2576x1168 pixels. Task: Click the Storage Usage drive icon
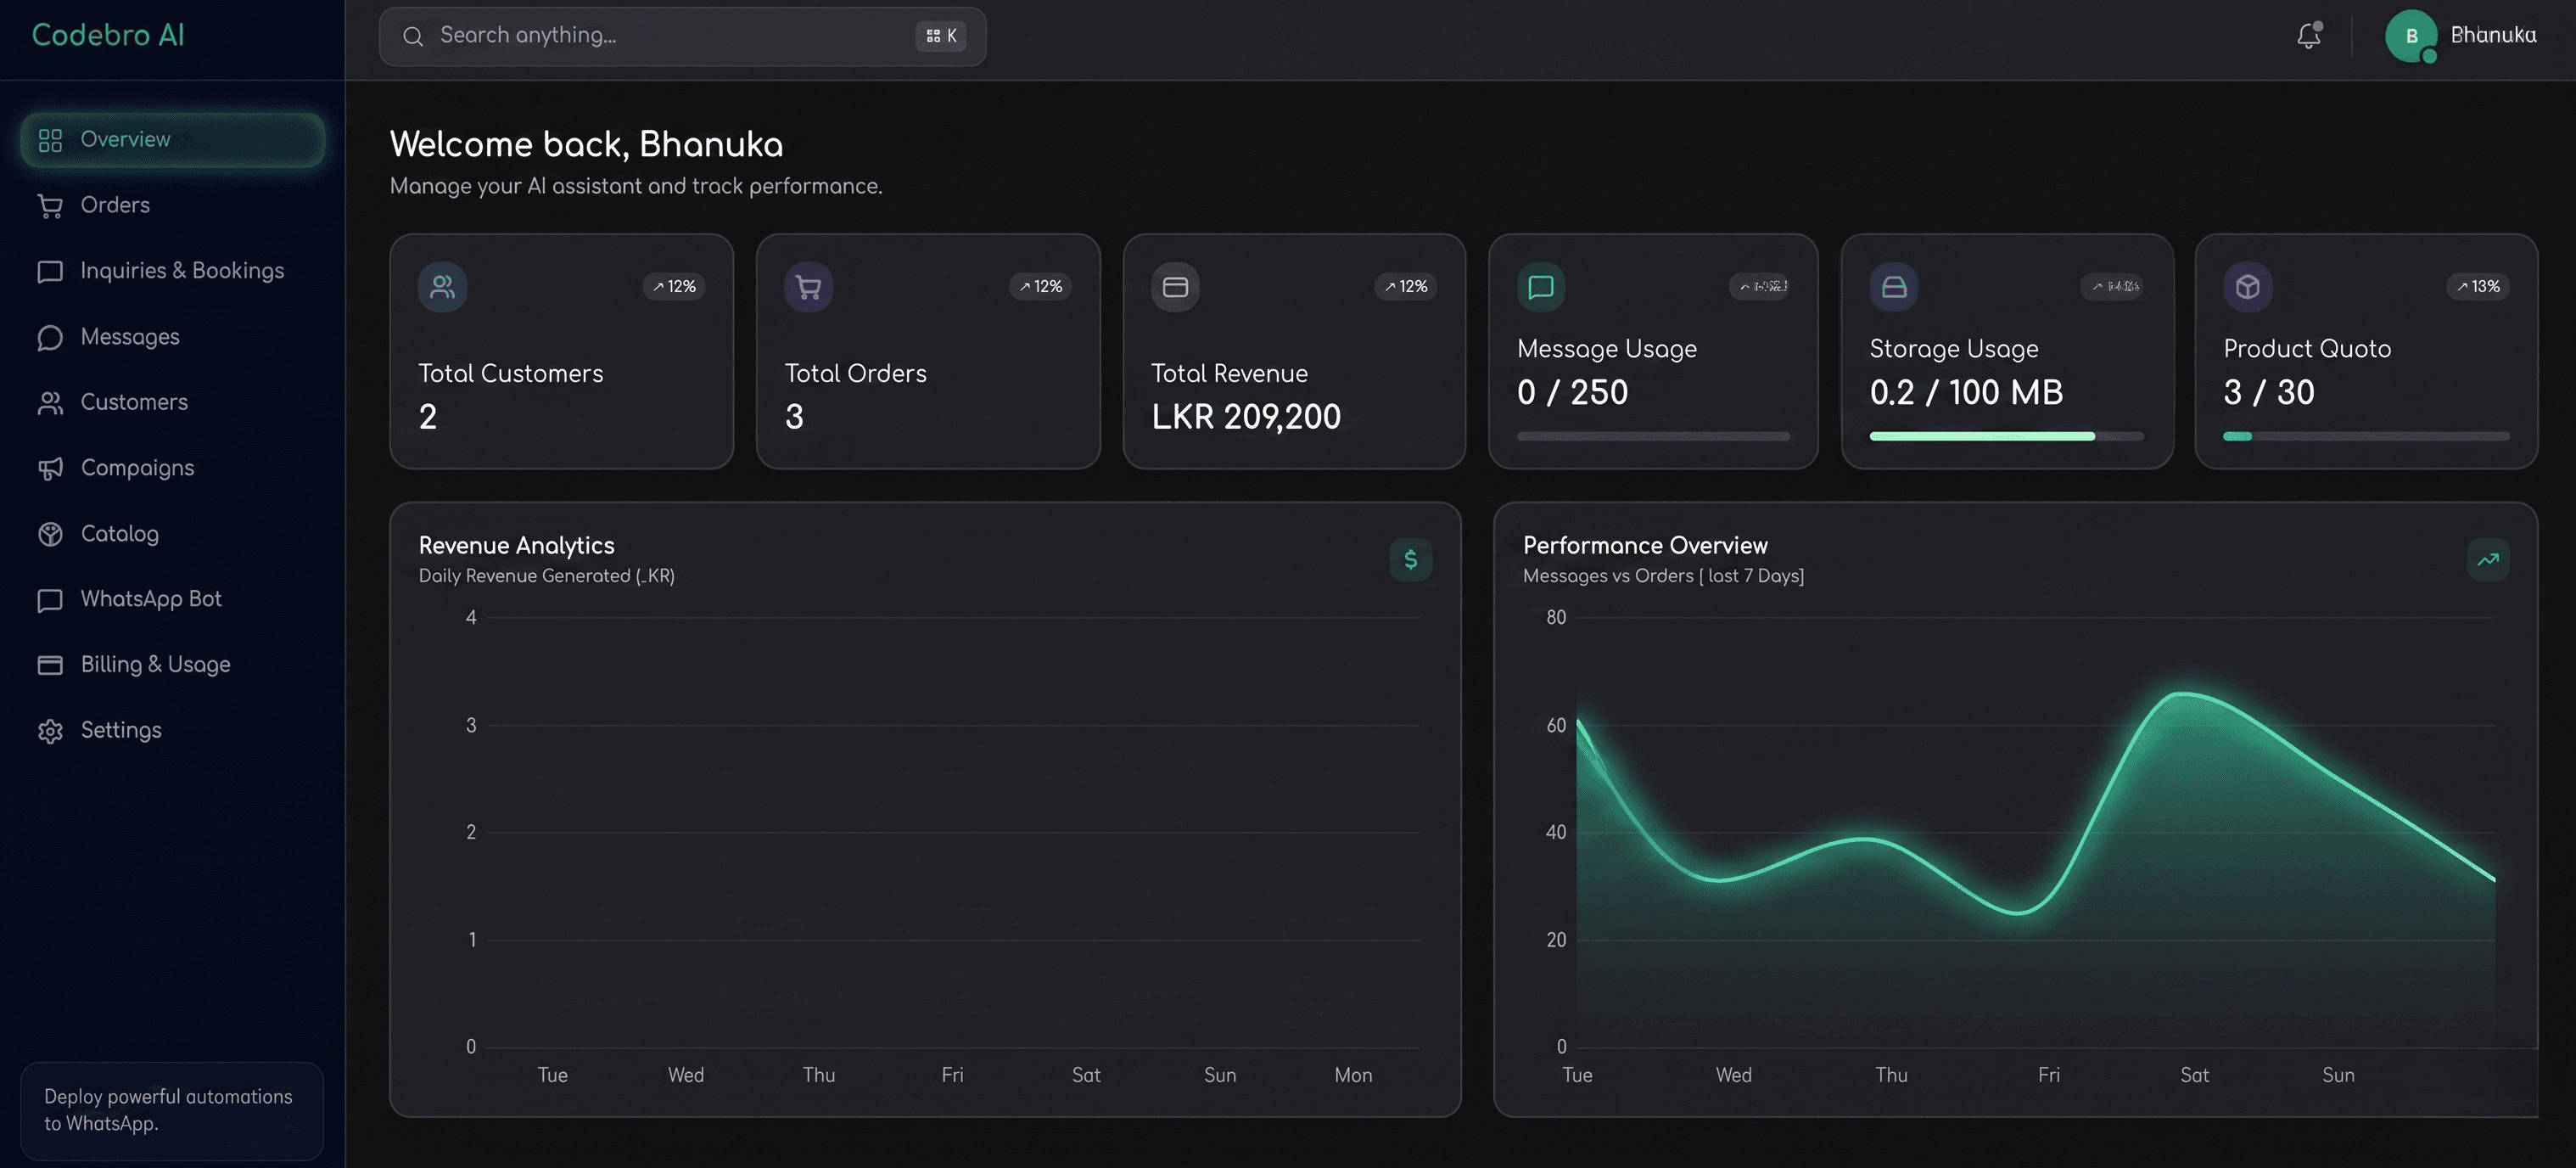pyautogui.click(x=1894, y=287)
